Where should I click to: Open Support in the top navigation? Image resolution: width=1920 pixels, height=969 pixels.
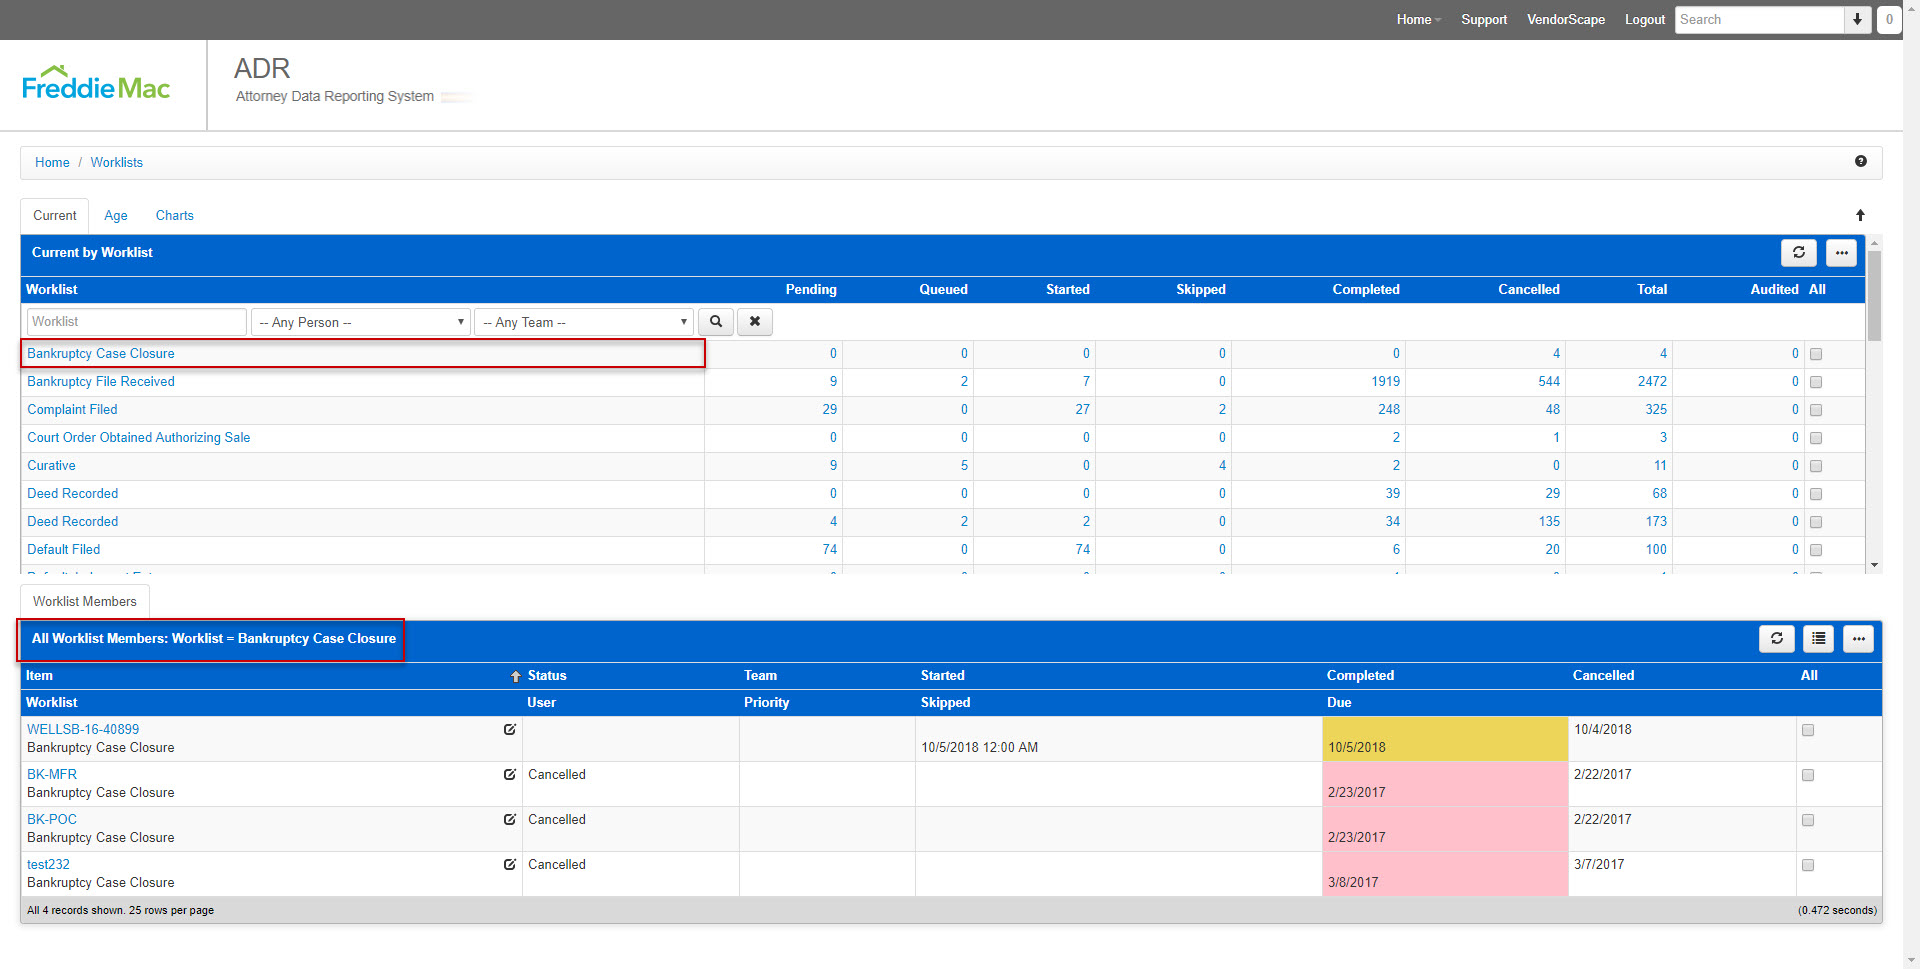(1484, 20)
